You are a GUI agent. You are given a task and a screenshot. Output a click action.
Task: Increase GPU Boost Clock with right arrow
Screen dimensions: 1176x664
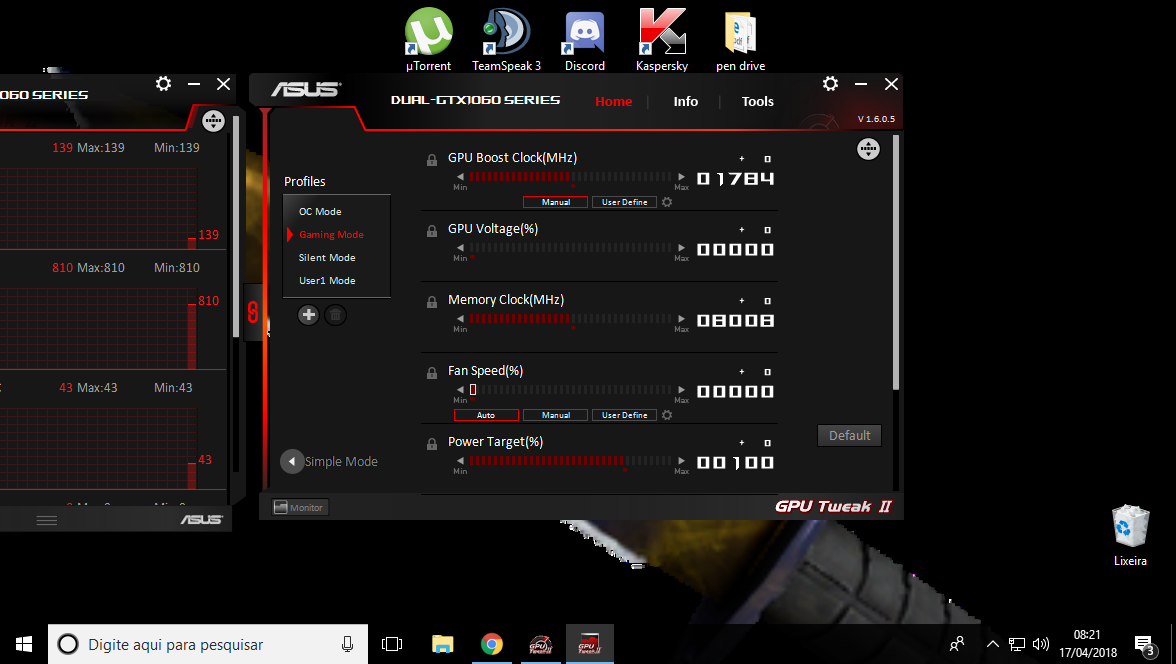[681, 177]
